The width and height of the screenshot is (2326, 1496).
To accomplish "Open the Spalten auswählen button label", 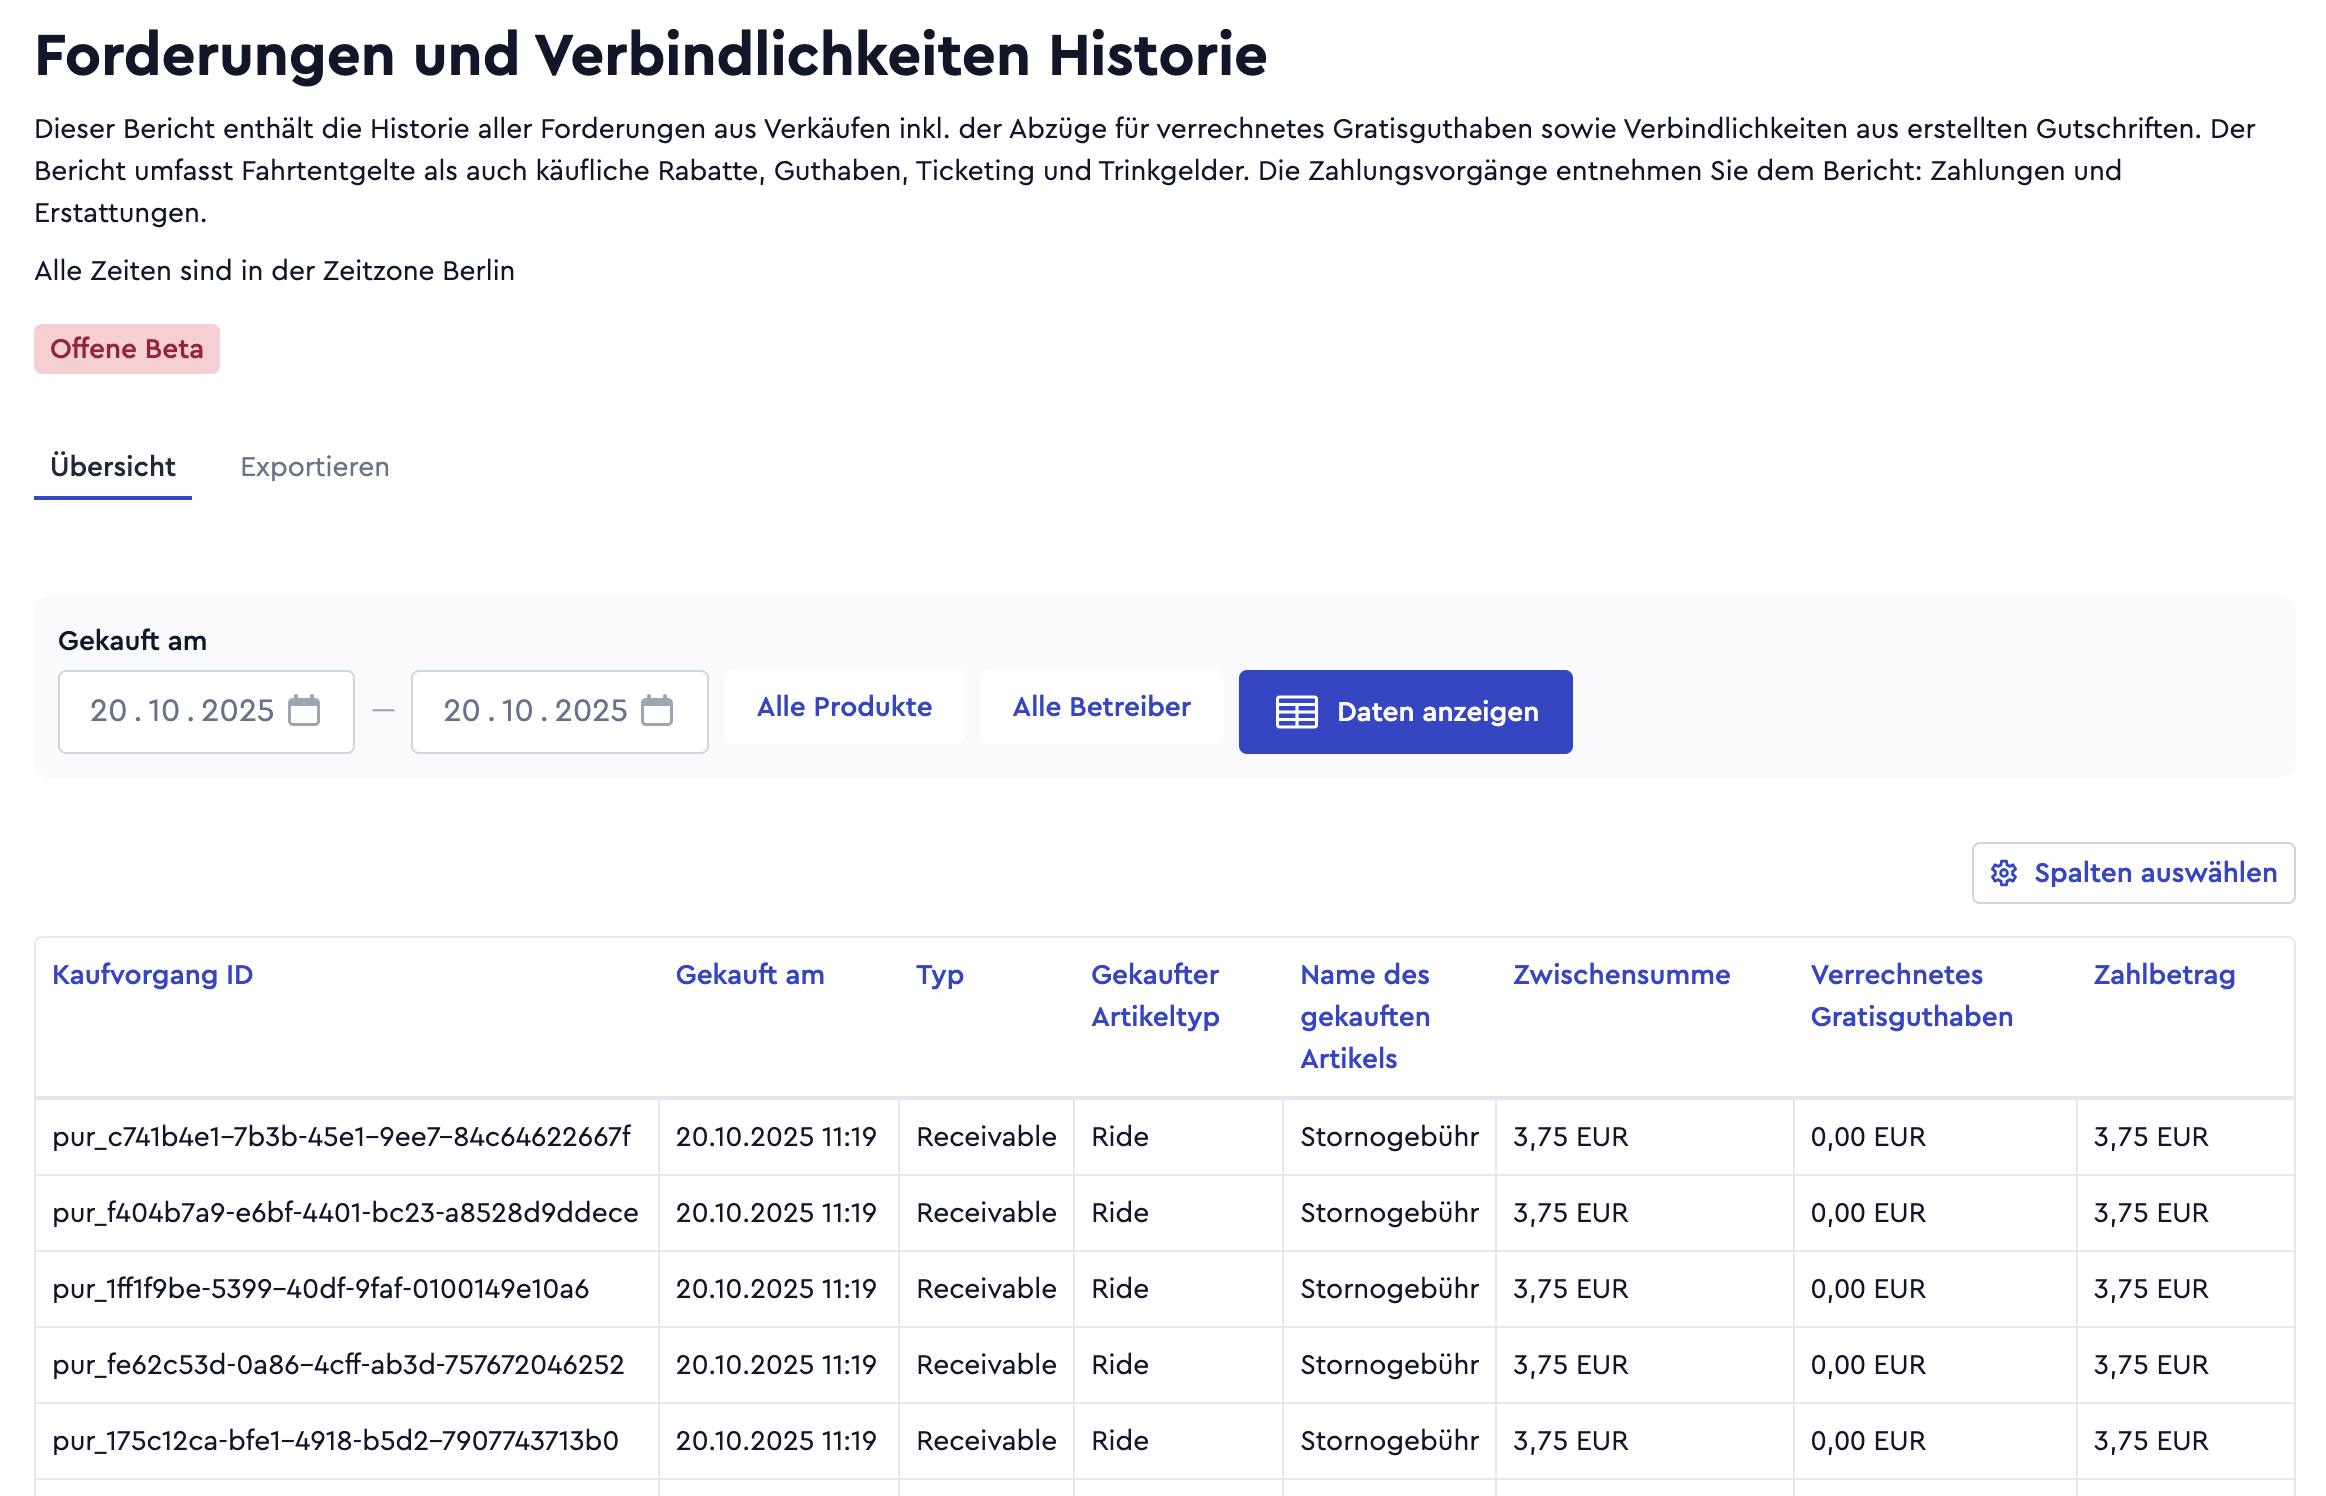I will (2156, 873).
